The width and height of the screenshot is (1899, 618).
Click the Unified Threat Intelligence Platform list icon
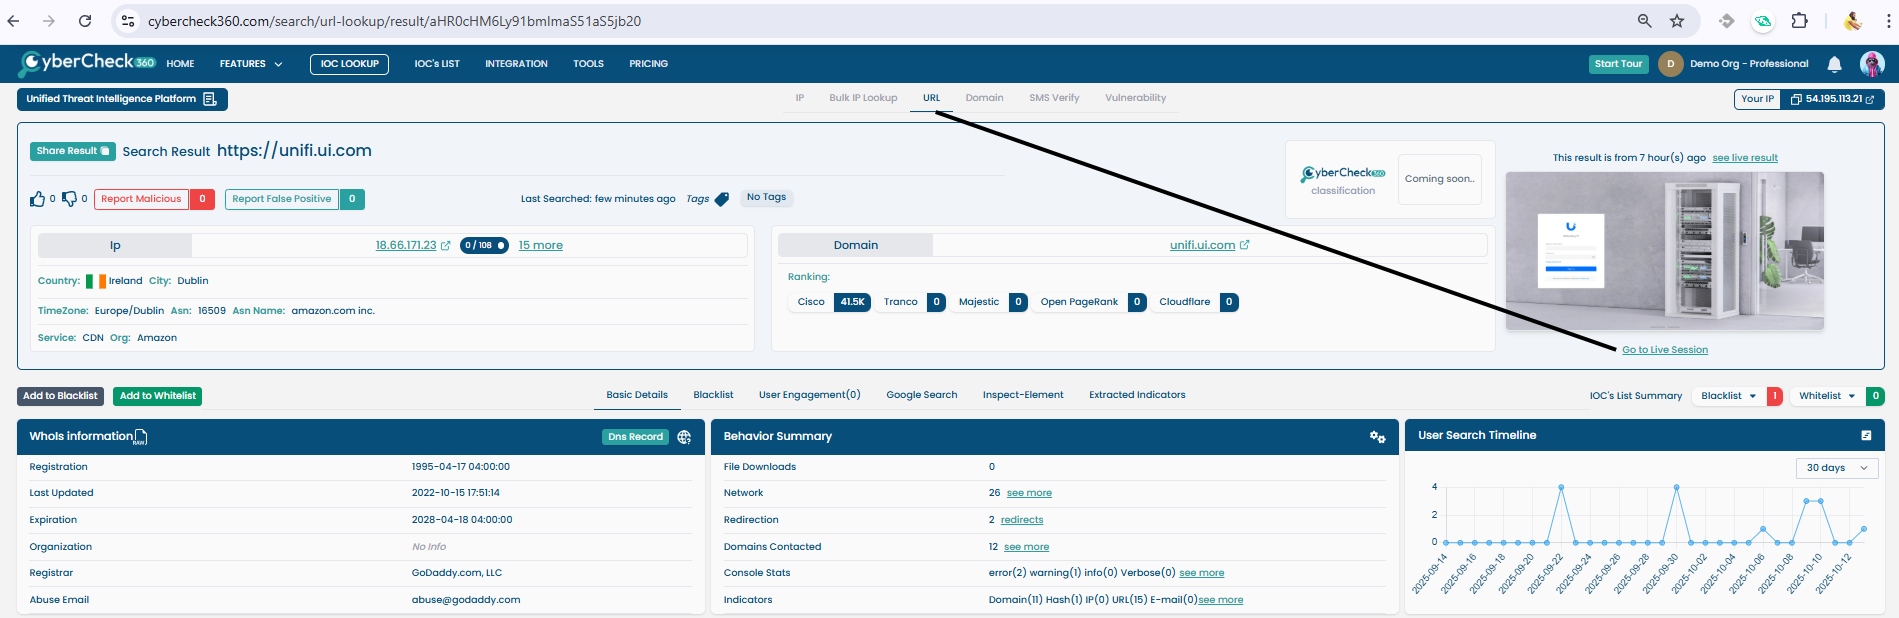210,99
